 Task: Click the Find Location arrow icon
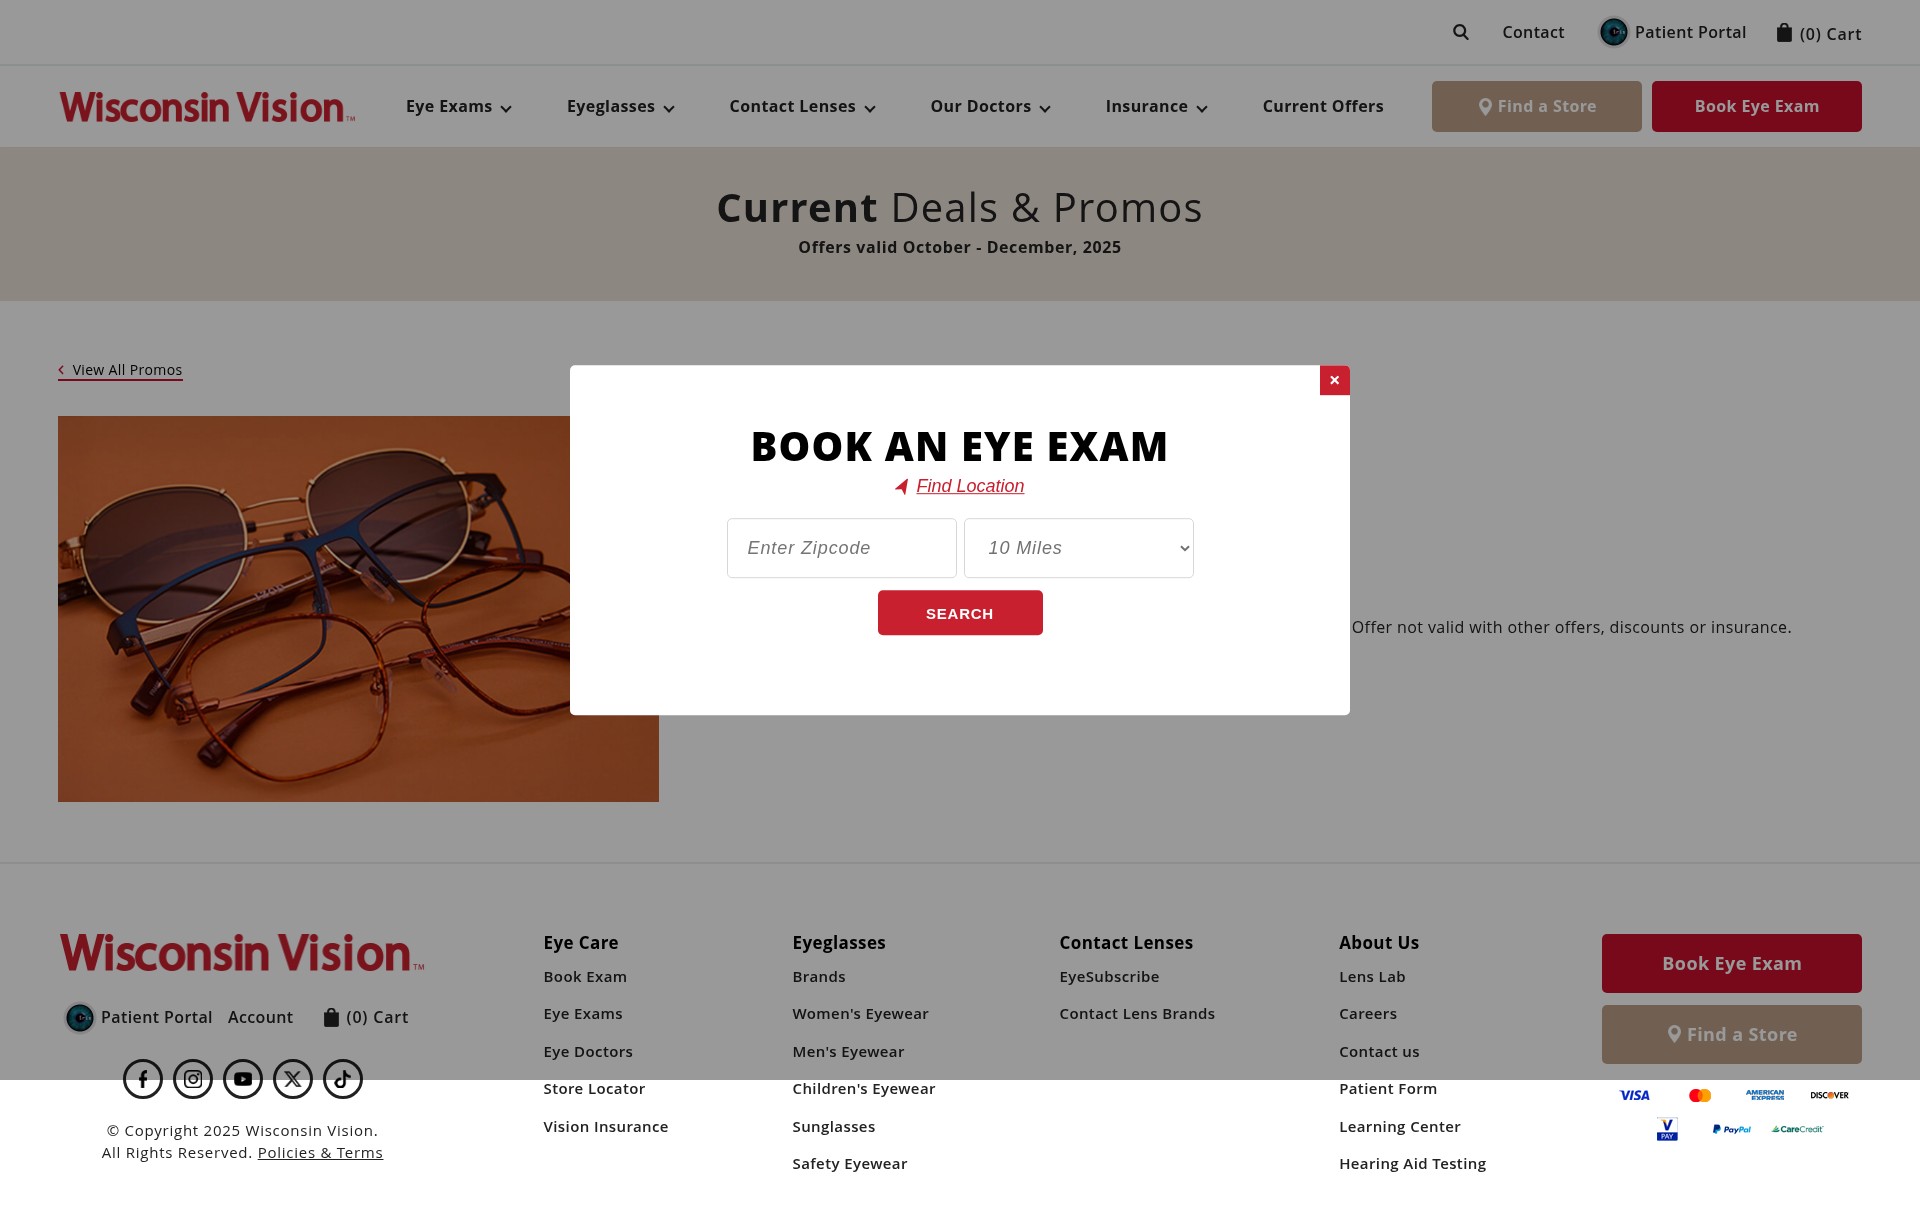point(901,487)
